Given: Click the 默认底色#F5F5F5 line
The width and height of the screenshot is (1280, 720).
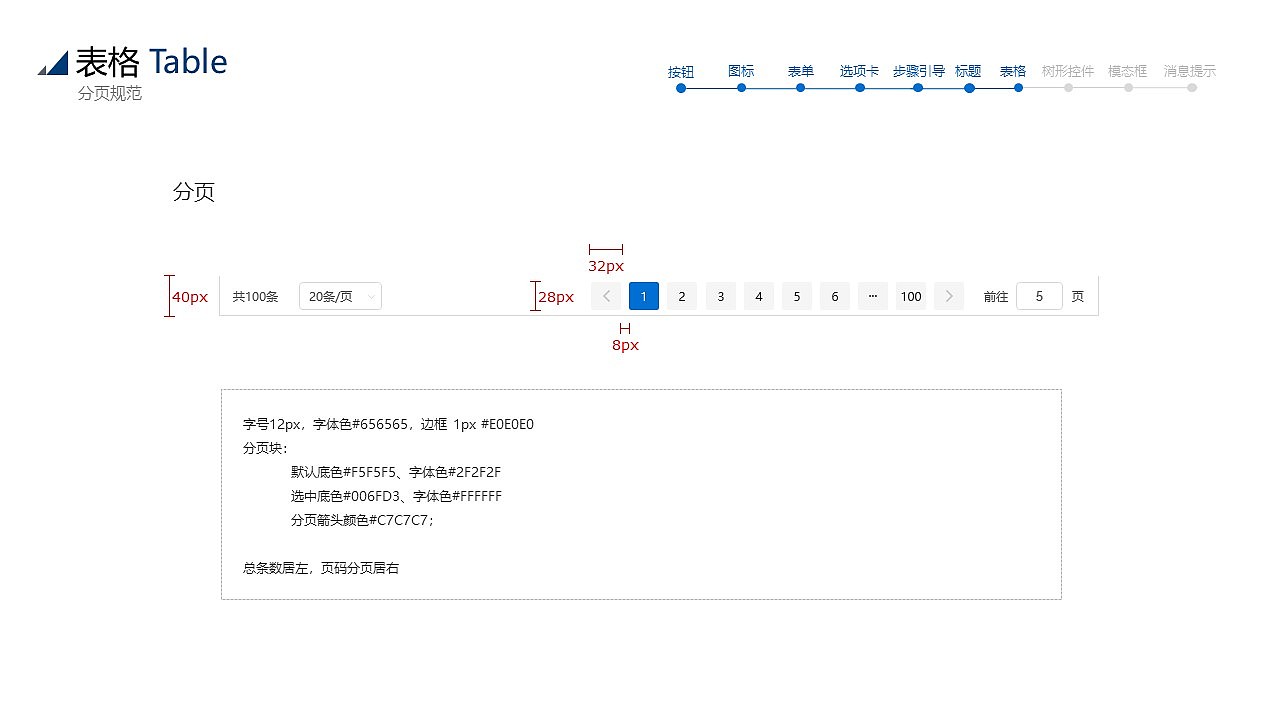Looking at the screenshot, I should [x=396, y=472].
